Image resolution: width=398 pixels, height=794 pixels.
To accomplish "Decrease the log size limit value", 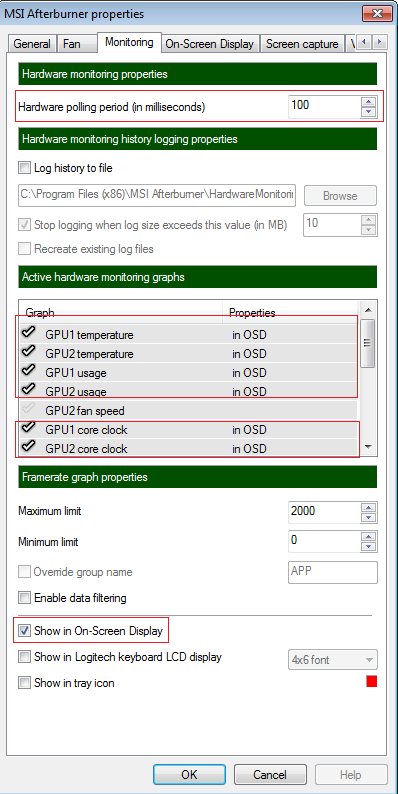I will pos(369,229).
